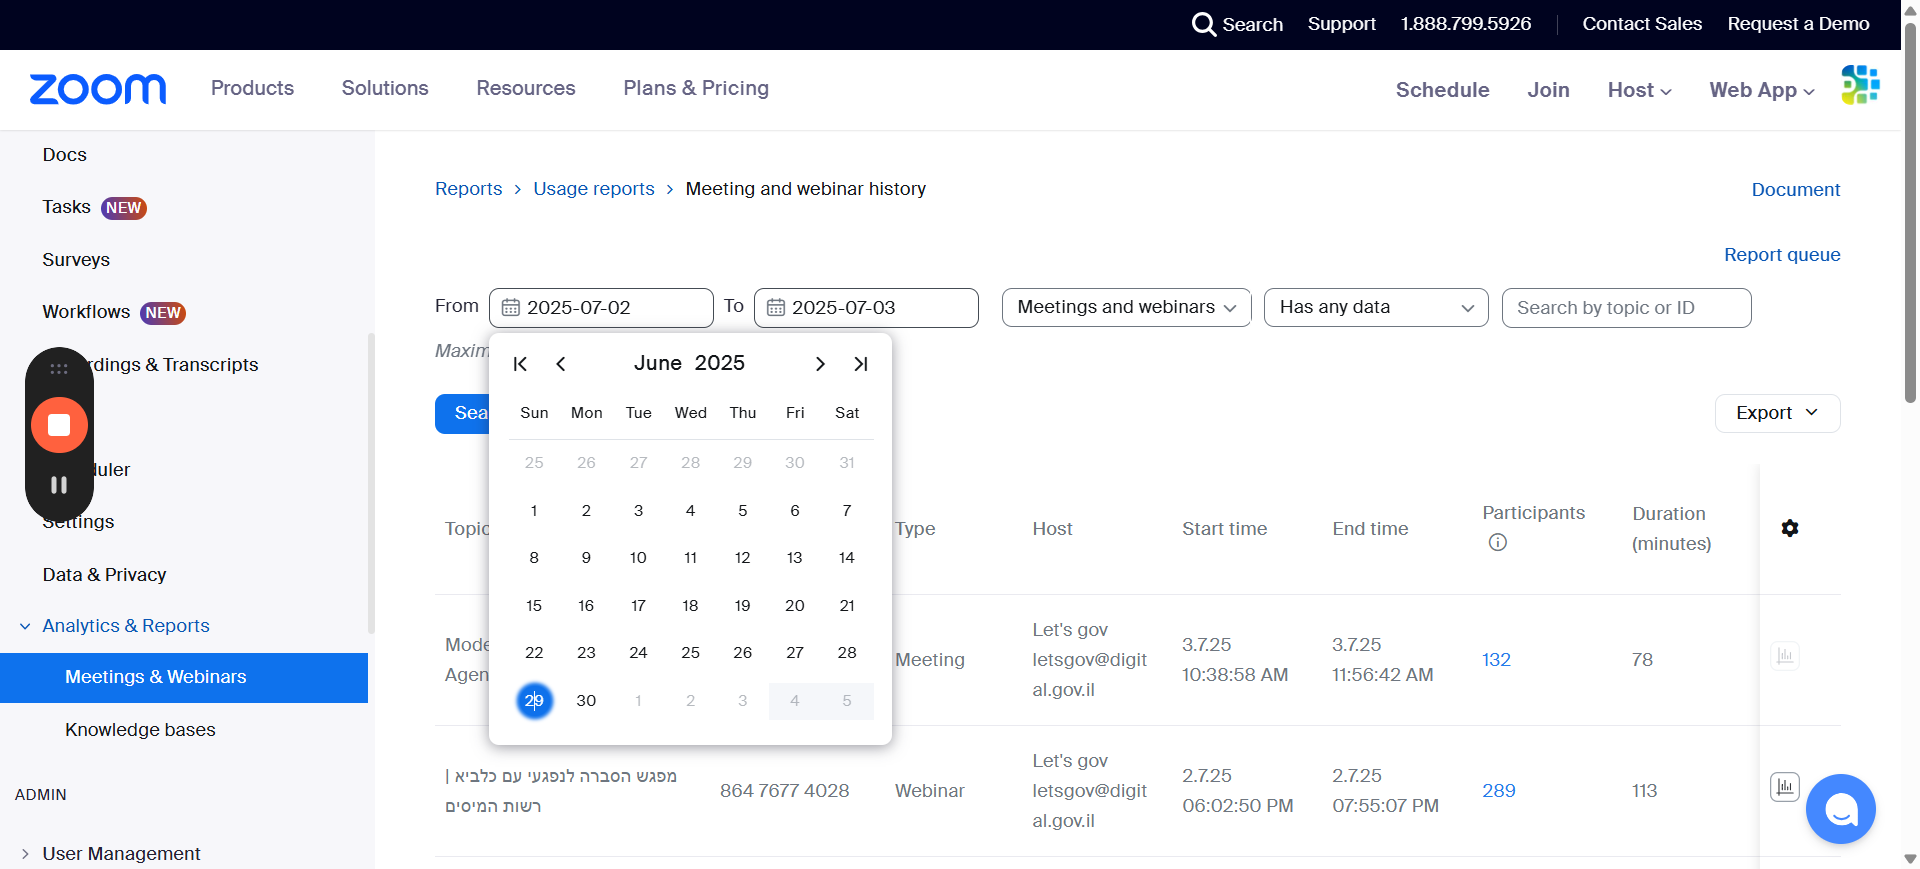Screen dimensions: 1920x869
Task: Click the 1.888.799.5926 phone number
Action: [1465, 24]
